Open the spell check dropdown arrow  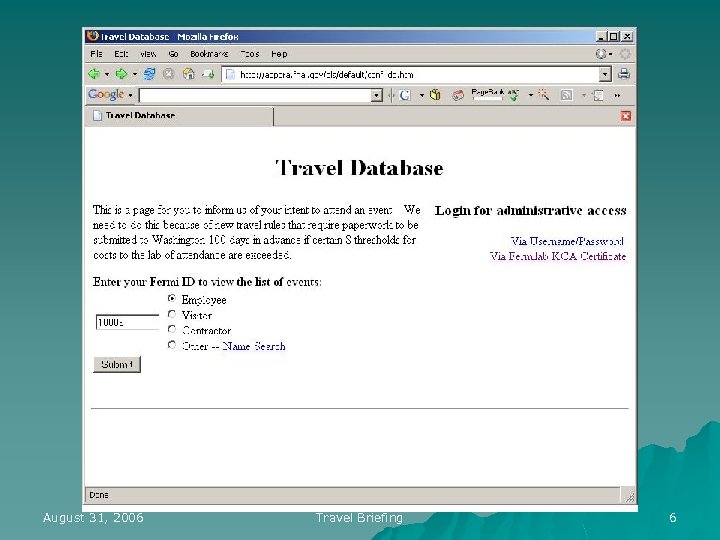[x=530, y=95]
